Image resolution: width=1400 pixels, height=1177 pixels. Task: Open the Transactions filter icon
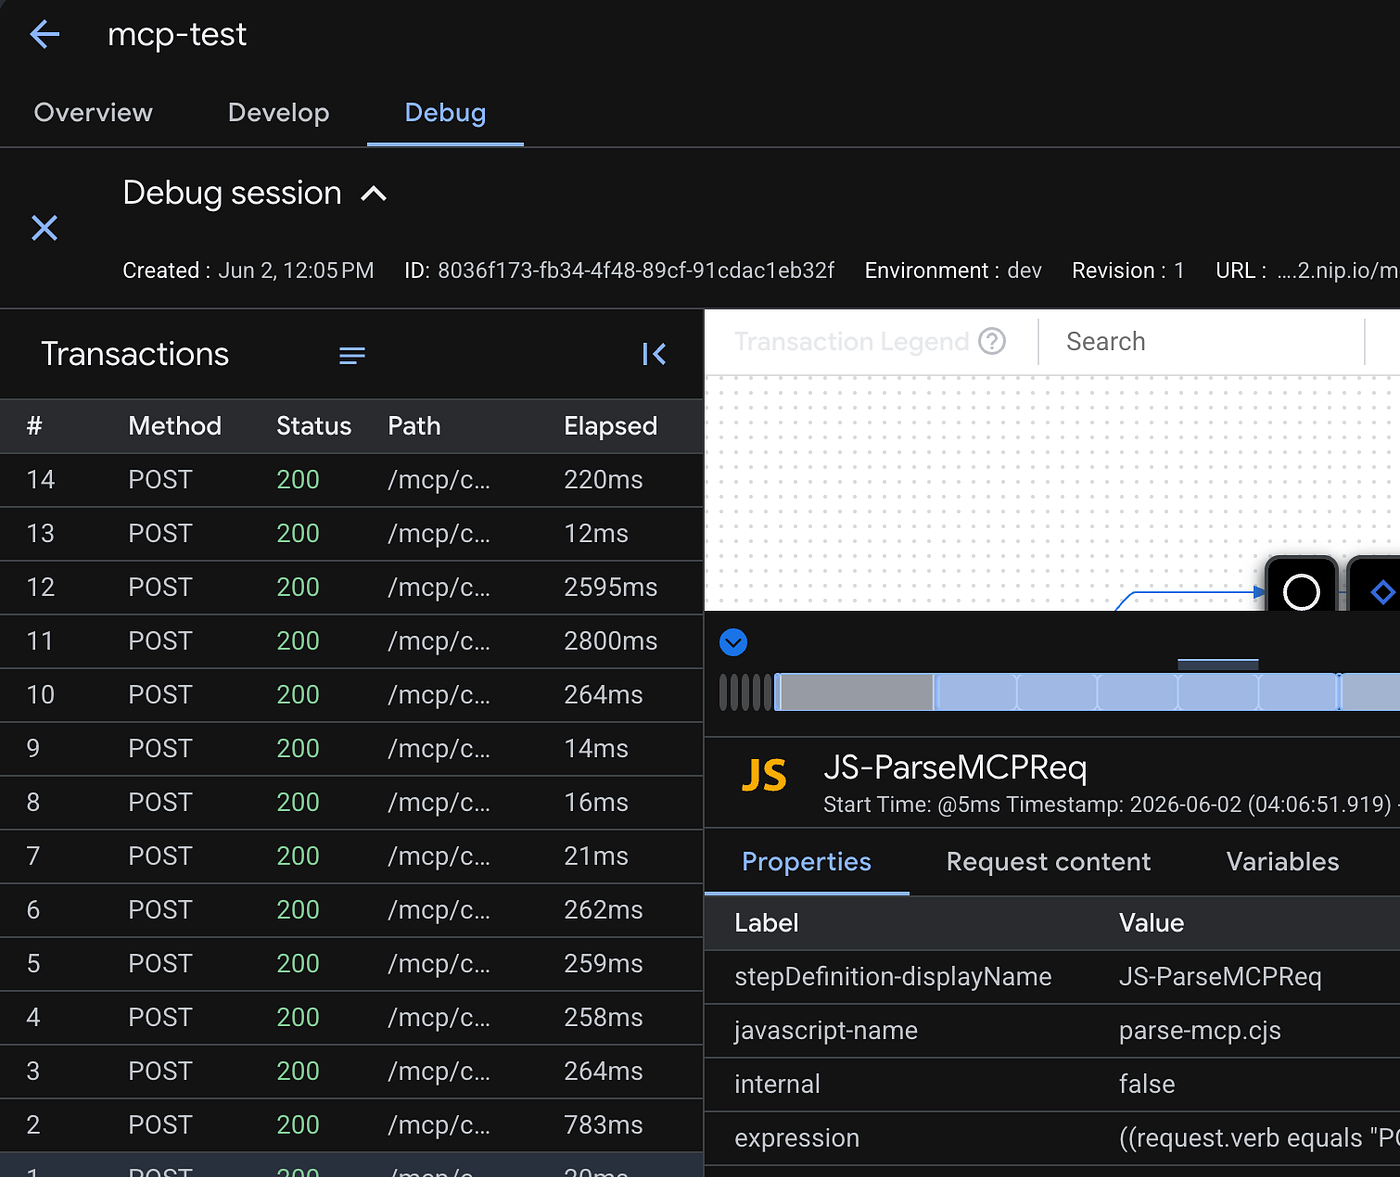(x=352, y=355)
